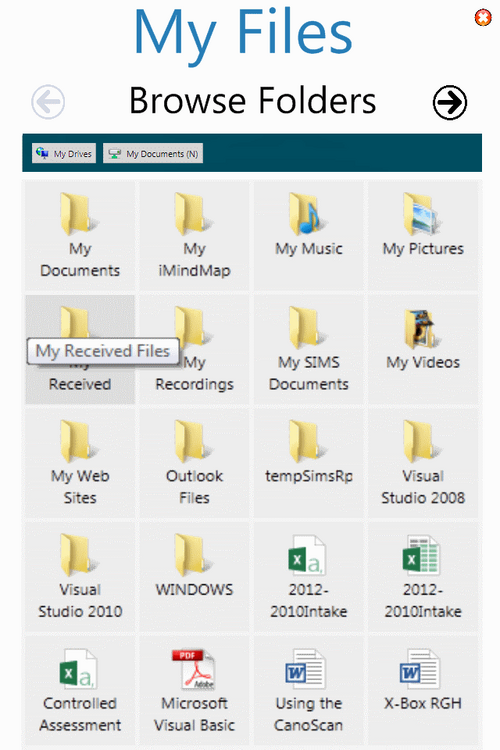Open the Visual Studio 2008 folder
This screenshot has height=750, width=500.
[x=423, y=463]
